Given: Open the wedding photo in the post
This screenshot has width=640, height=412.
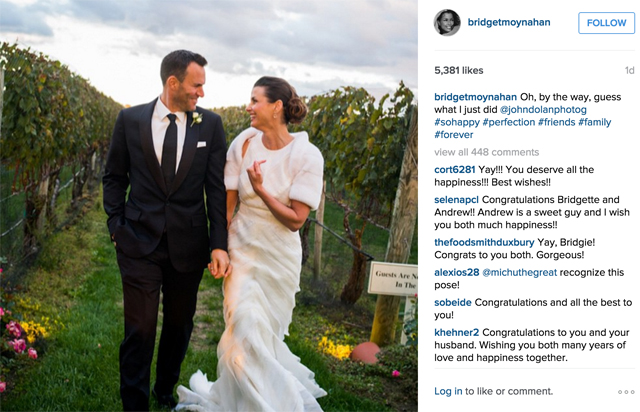Looking at the screenshot, I should coord(209,206).
